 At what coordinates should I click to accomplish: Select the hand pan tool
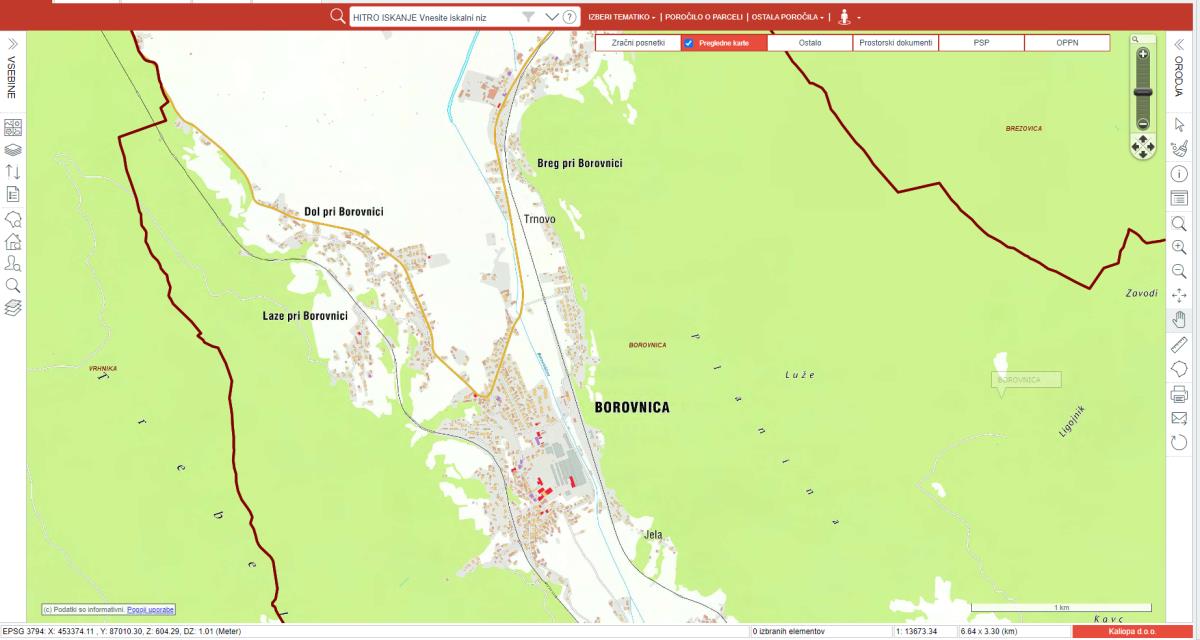pyautogui.click(x=1179, y=320)
